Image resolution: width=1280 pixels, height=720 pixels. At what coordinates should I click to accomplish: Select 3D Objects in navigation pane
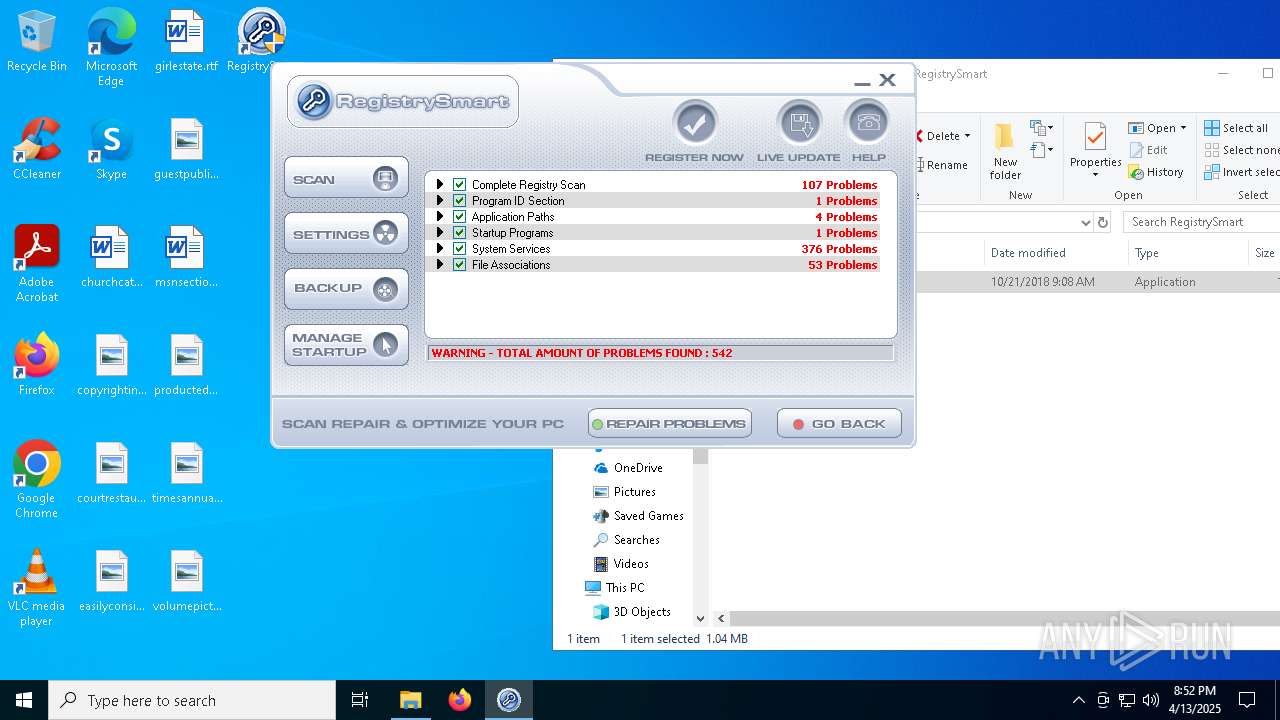pyautogui.click(x=632, y=612)
